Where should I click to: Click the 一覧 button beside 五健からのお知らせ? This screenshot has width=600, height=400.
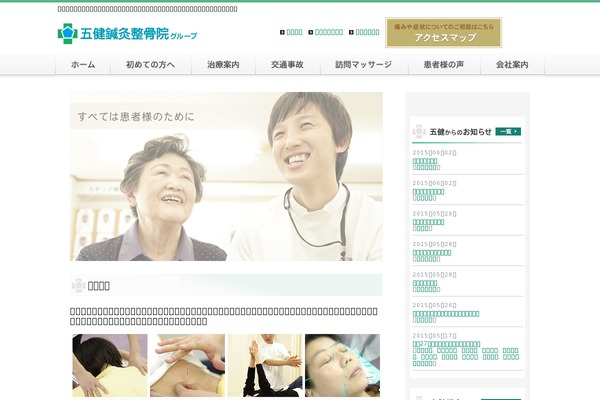[x=508, y=132]
